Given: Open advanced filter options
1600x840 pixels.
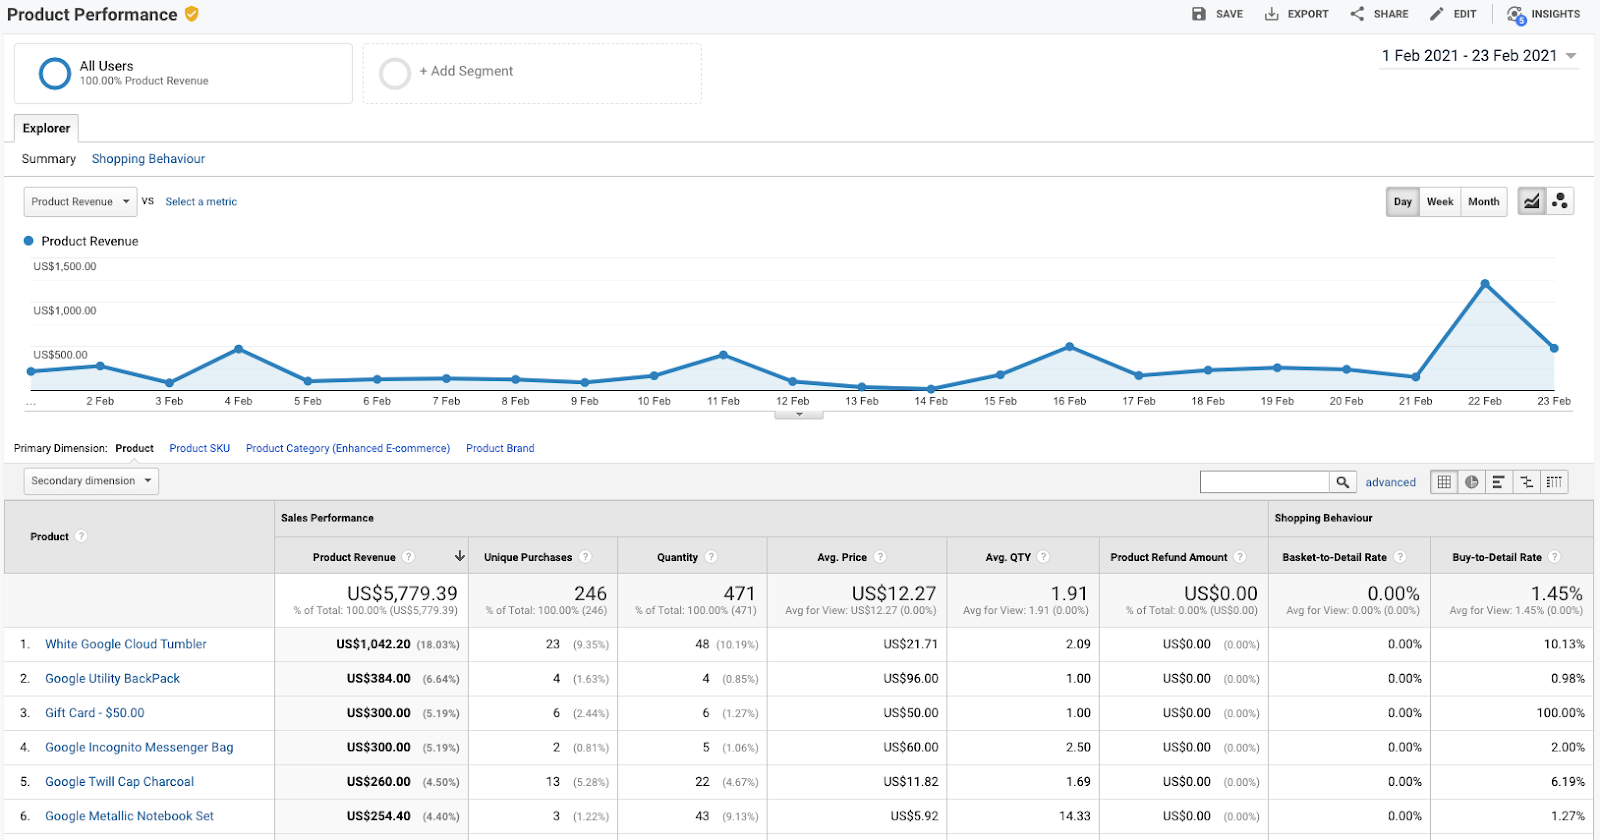Looking at the screenshot, I should (1391, 482).
